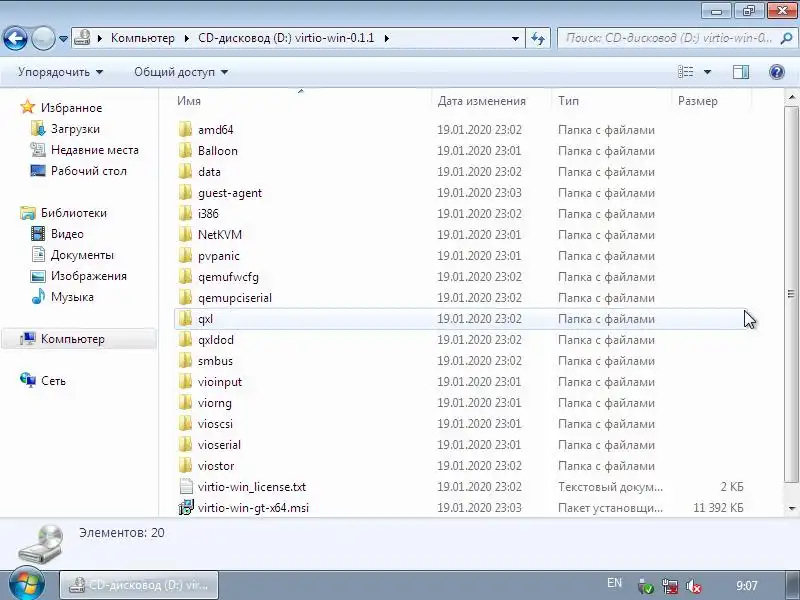Screen dimensions: 800x600
Task: Open the Изображения library
Action: click(x=88, y=276)
